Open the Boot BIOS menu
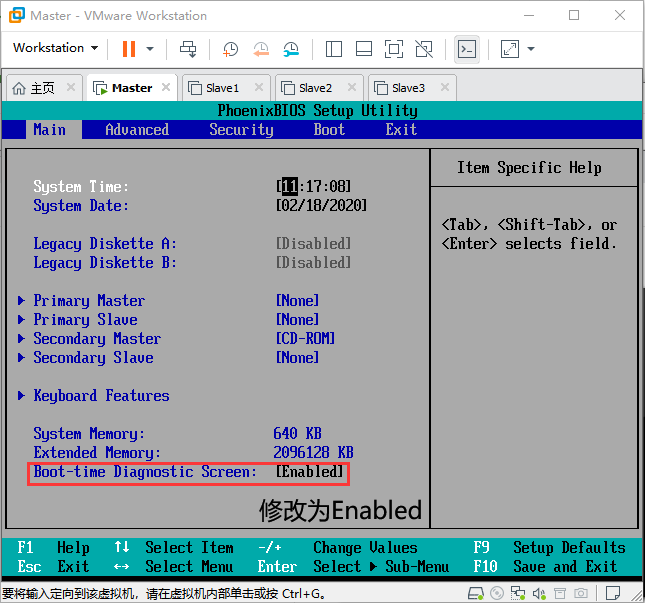645x603 pixels. pos(329,130)
